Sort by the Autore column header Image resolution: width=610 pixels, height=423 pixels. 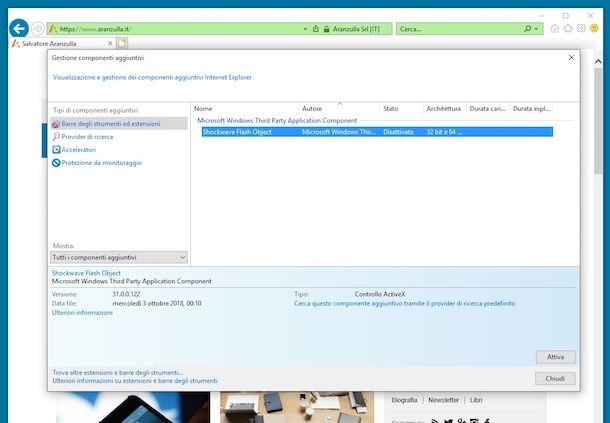pos(339,109)
